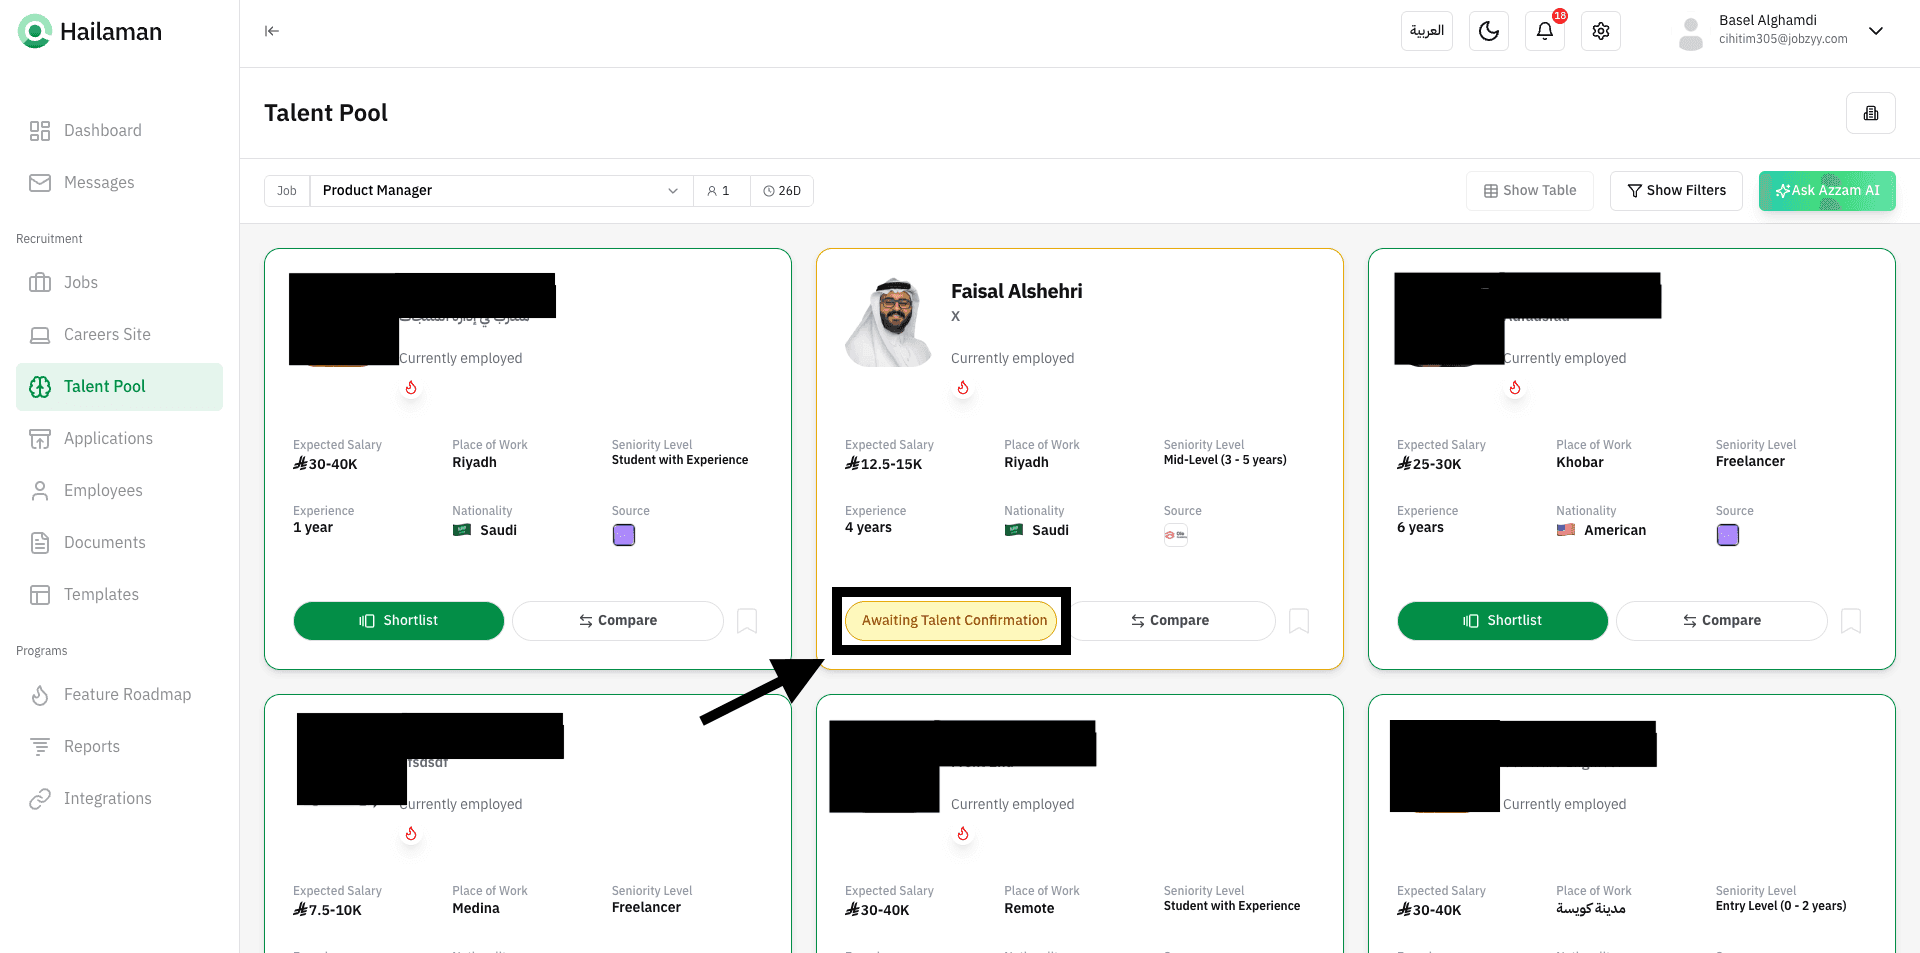Click Awaiting Talent Confirmation badge
Image resolution: width=1920 pixels, height=953 pixels.
point(952,621)
